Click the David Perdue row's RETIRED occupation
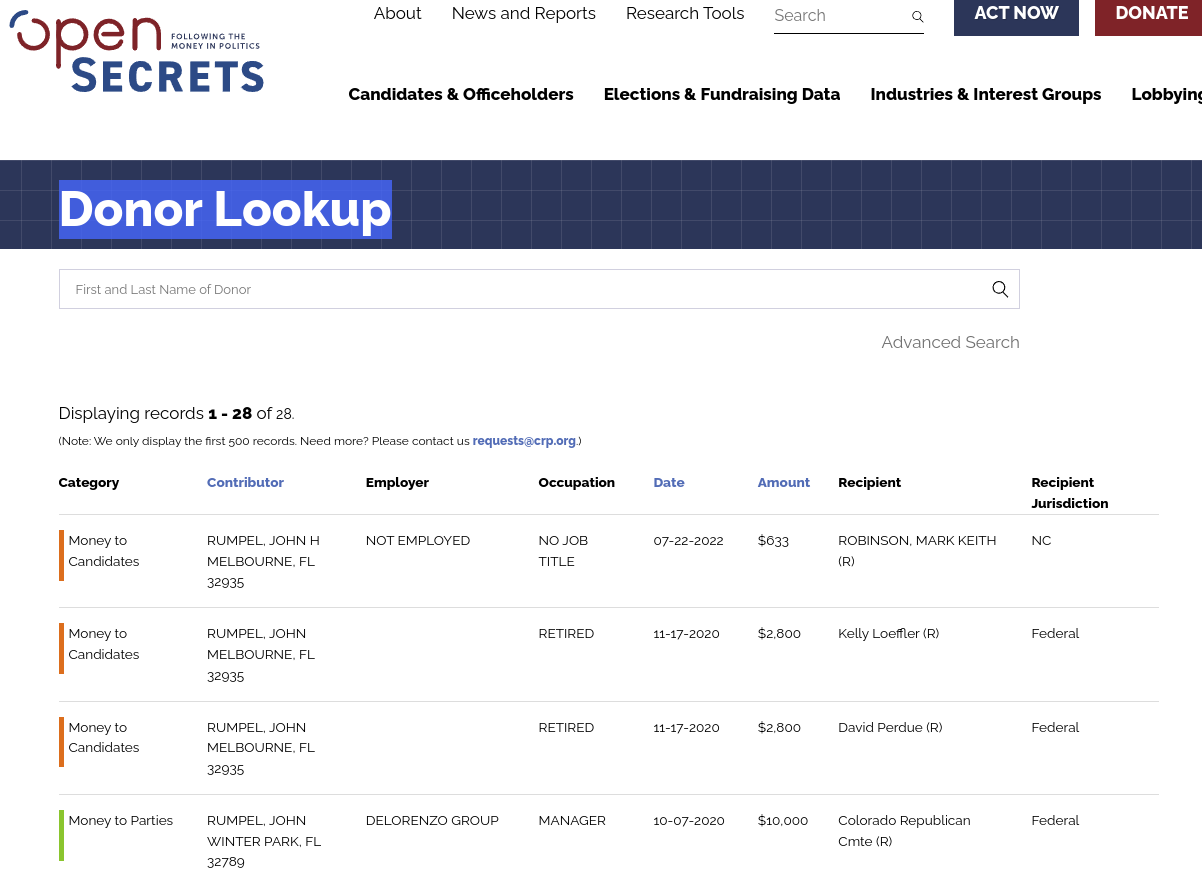The width and height of the screenshot is (1202, 874). click(x=566, y=727)
